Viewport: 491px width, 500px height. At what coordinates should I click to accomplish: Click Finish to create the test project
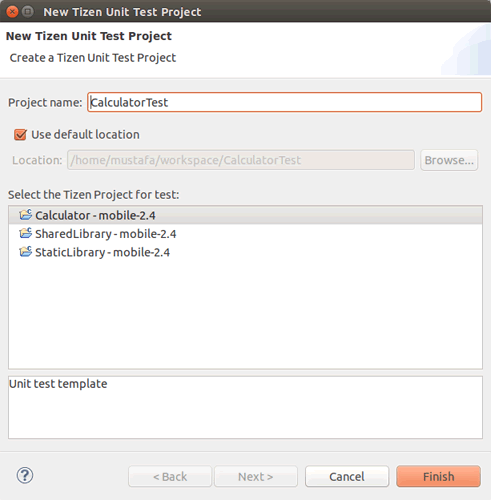coord(438,477)
